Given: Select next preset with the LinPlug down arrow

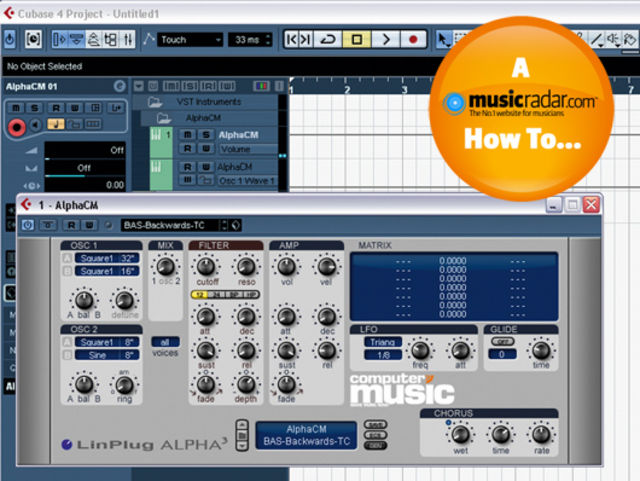Looking at the screenshot, I should click(242, 446).
